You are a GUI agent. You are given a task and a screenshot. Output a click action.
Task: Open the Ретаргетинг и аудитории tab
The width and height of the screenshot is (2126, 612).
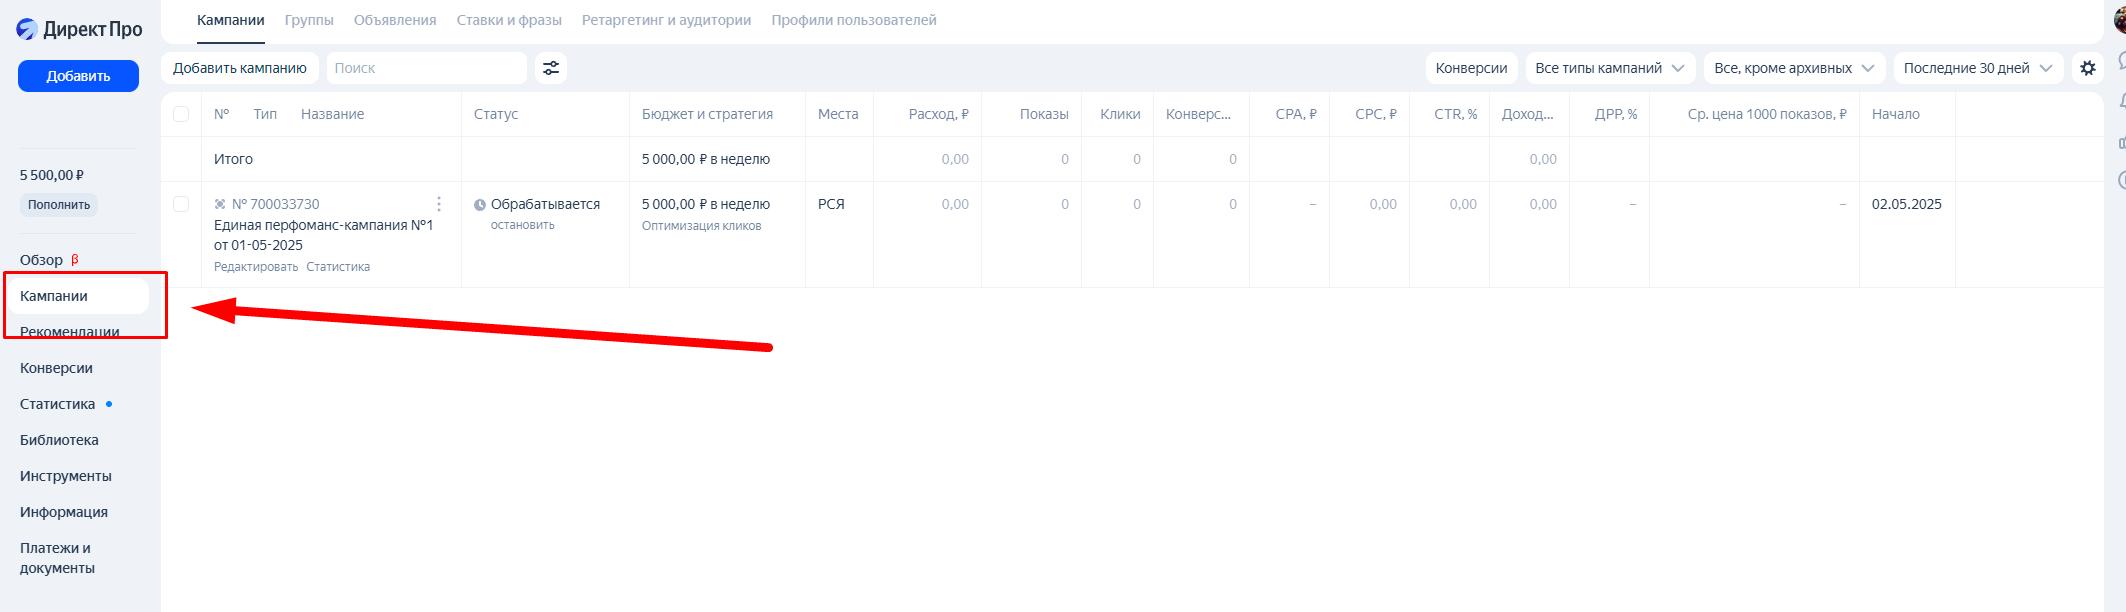666,20
